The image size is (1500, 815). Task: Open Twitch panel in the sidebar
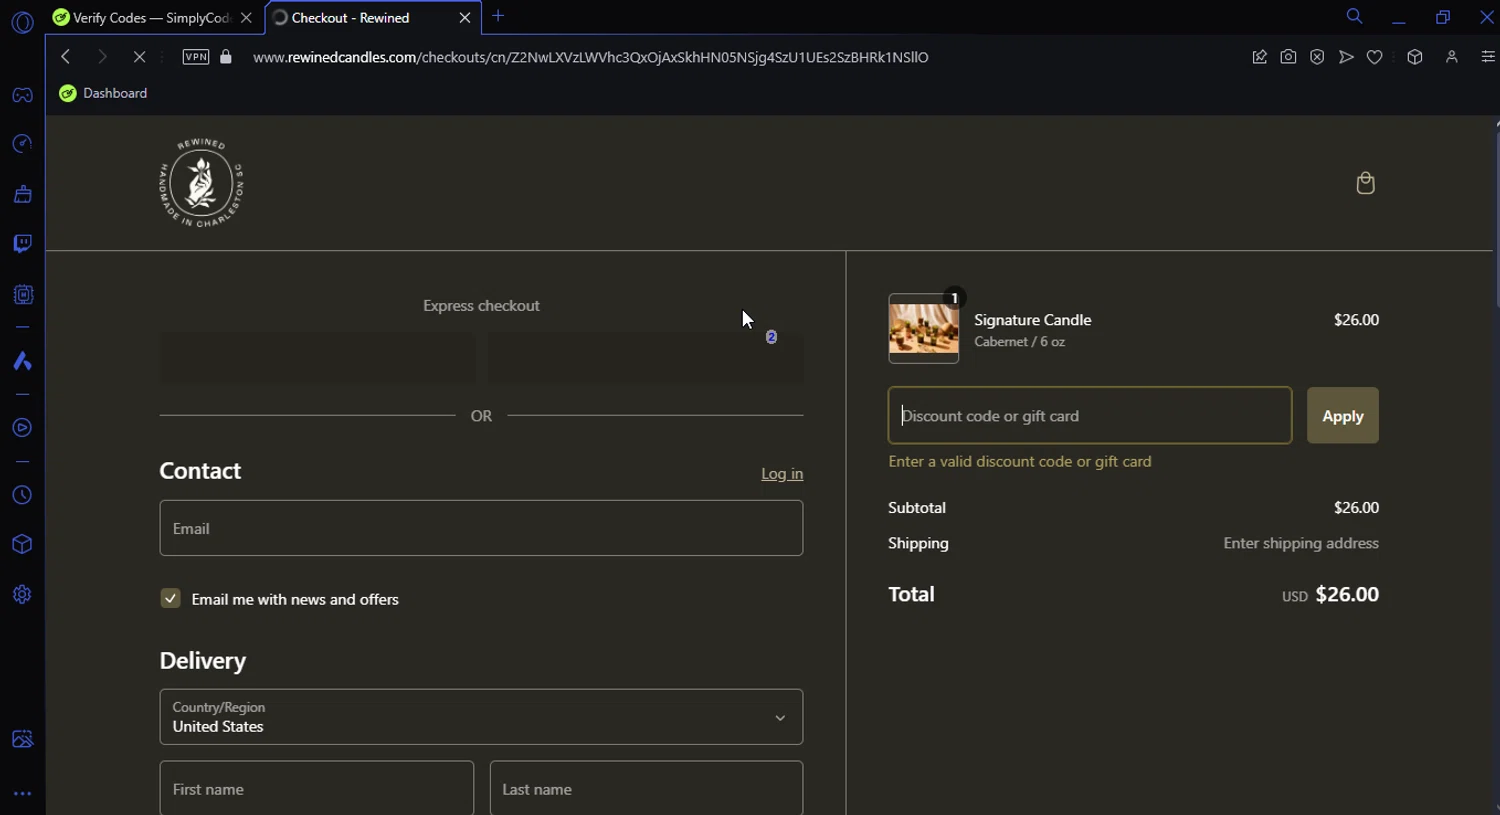coord(22,244)
